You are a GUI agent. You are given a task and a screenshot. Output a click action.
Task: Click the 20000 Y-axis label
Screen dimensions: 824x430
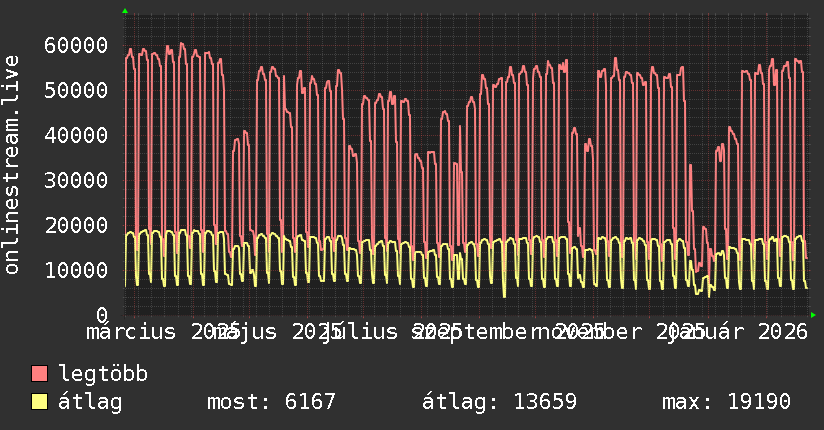tap(76, 225)
